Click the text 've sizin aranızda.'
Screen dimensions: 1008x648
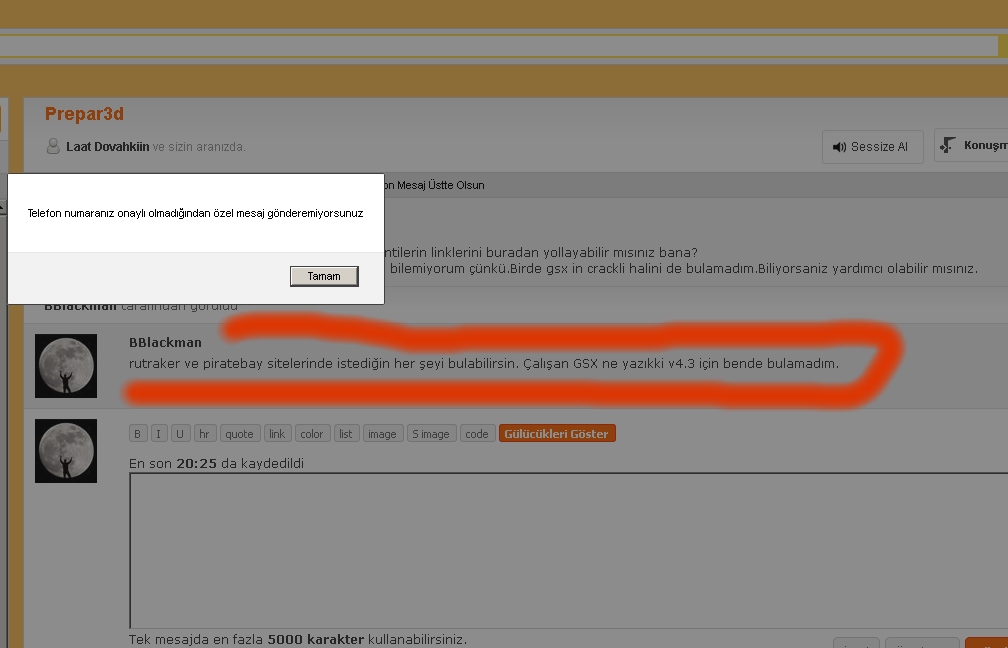(199, 147)
